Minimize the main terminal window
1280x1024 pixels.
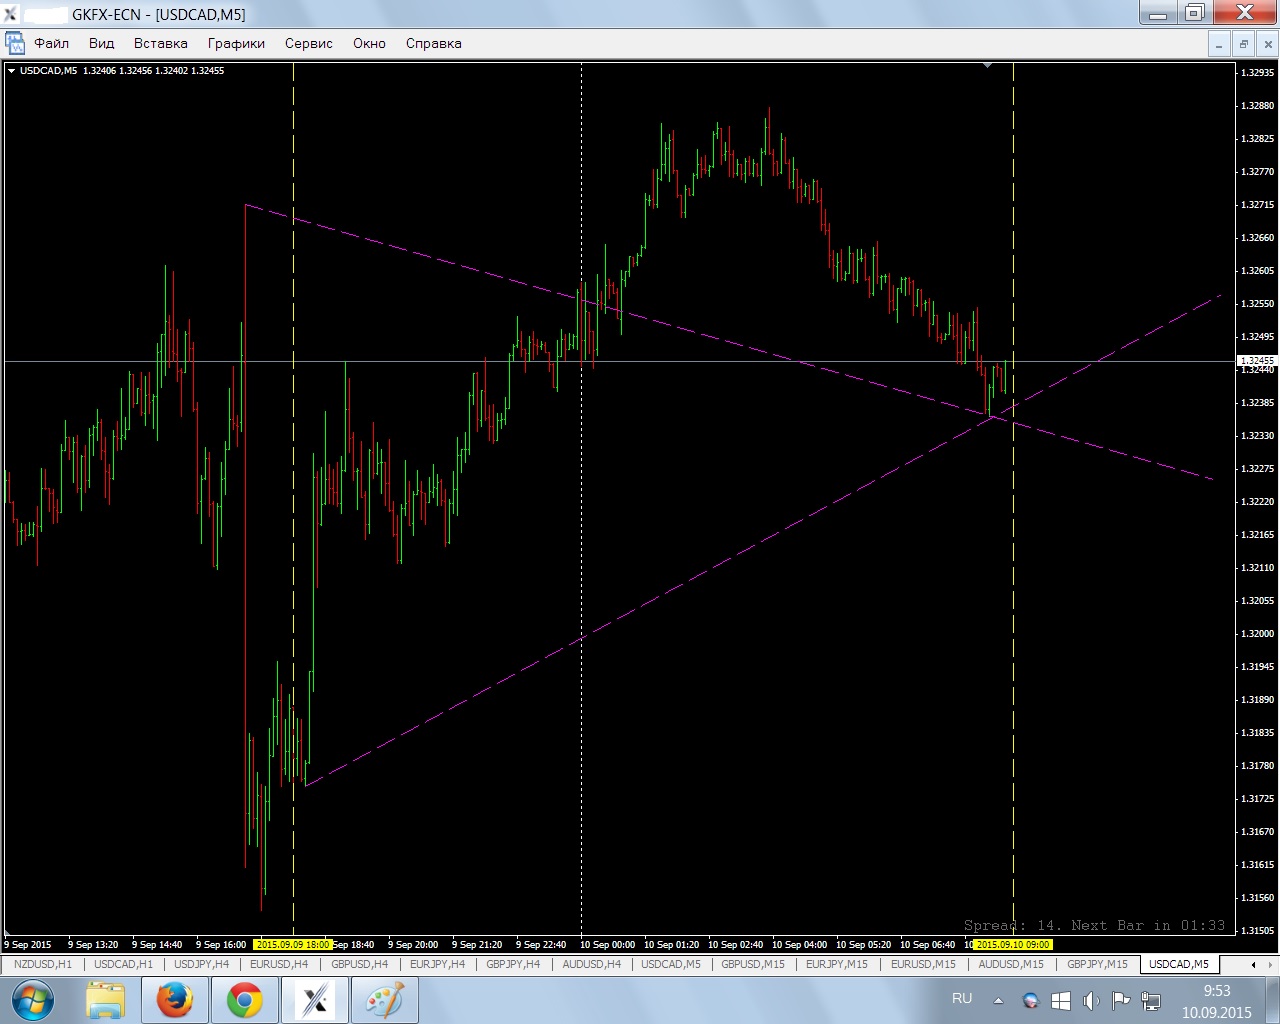pyautogui.click(x=1158, y=13)
